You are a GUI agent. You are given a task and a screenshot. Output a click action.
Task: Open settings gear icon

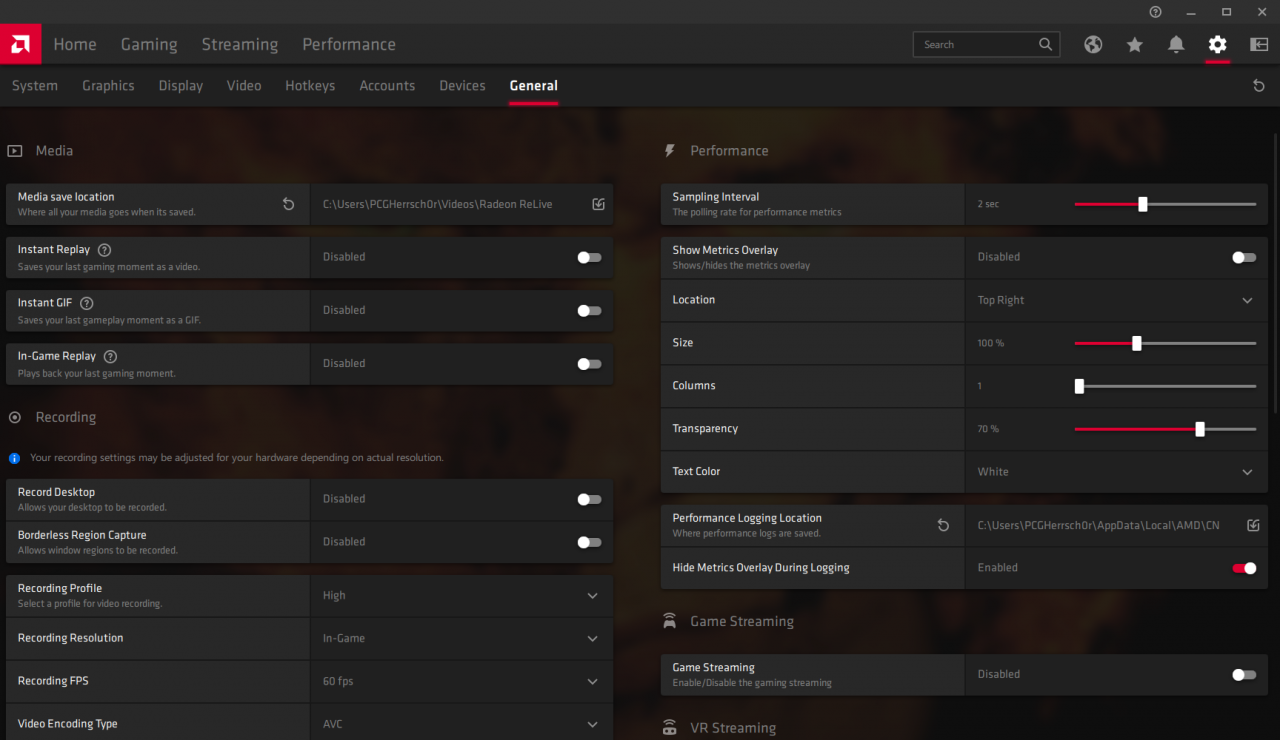1217,44
